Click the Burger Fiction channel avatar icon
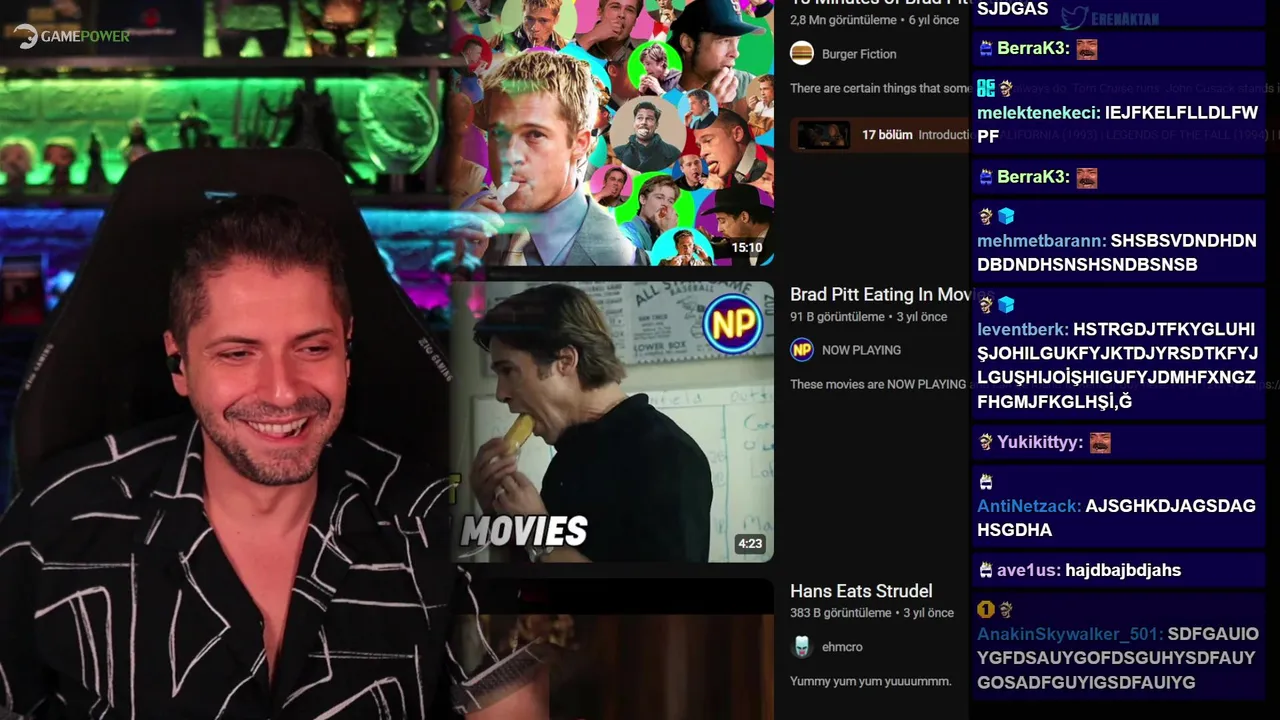 [802, 54]
